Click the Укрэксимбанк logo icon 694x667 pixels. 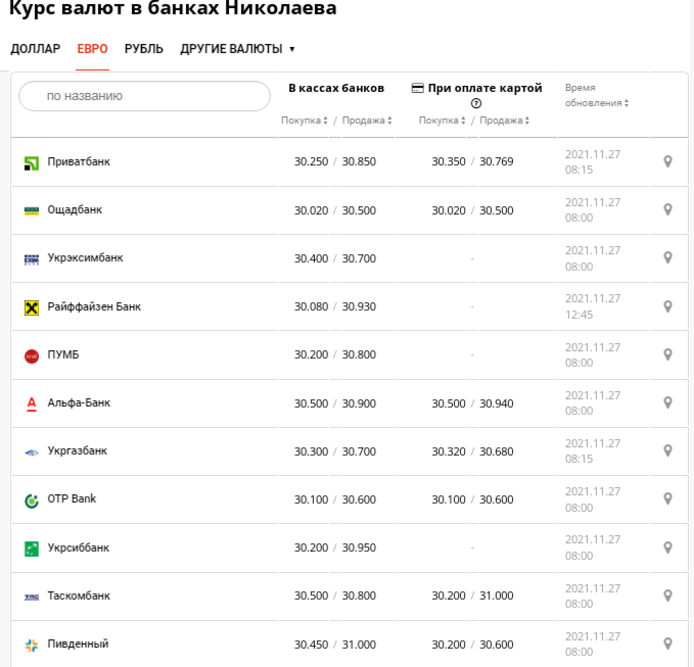(x=31, y=259)
